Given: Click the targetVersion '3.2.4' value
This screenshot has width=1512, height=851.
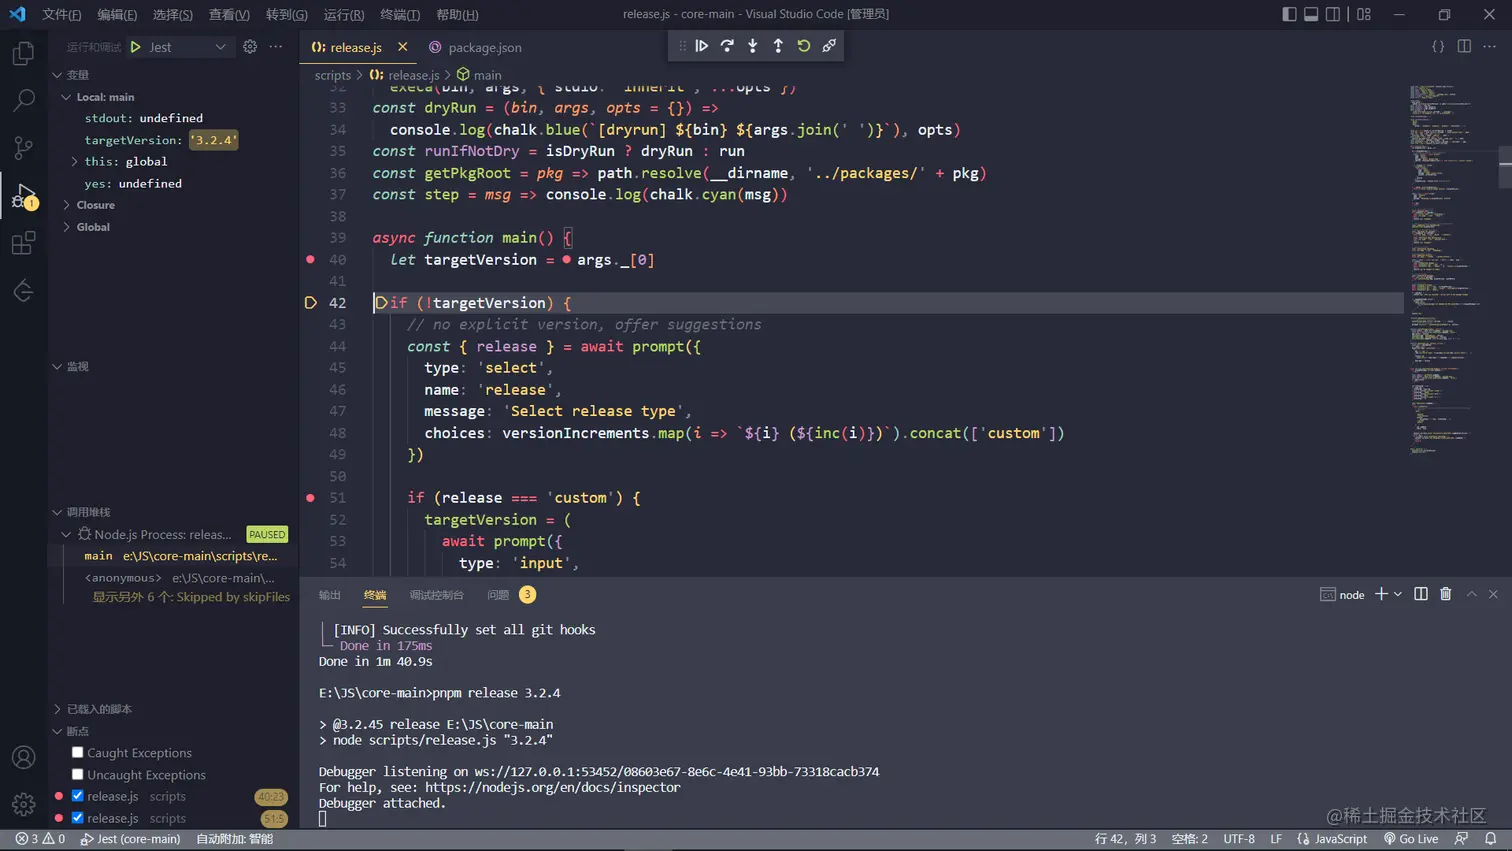Looking at the screenshot, I should pos(213,140).
